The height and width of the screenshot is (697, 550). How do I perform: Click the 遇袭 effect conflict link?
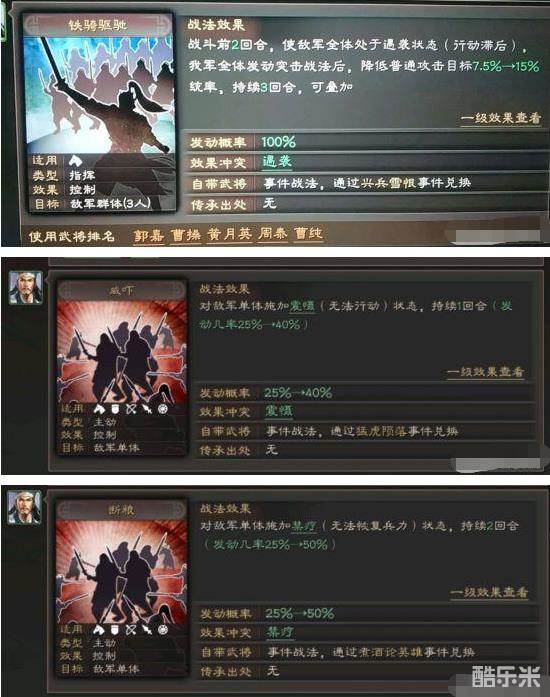277,161
